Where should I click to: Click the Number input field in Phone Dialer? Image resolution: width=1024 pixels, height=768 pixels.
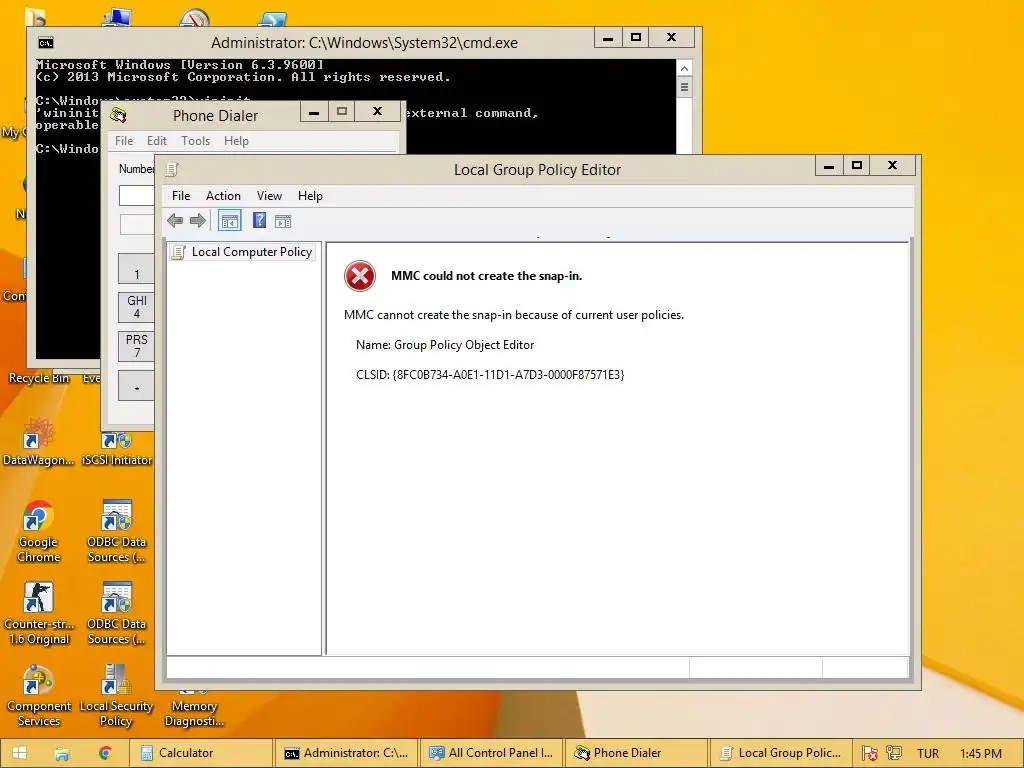(136, 195)
